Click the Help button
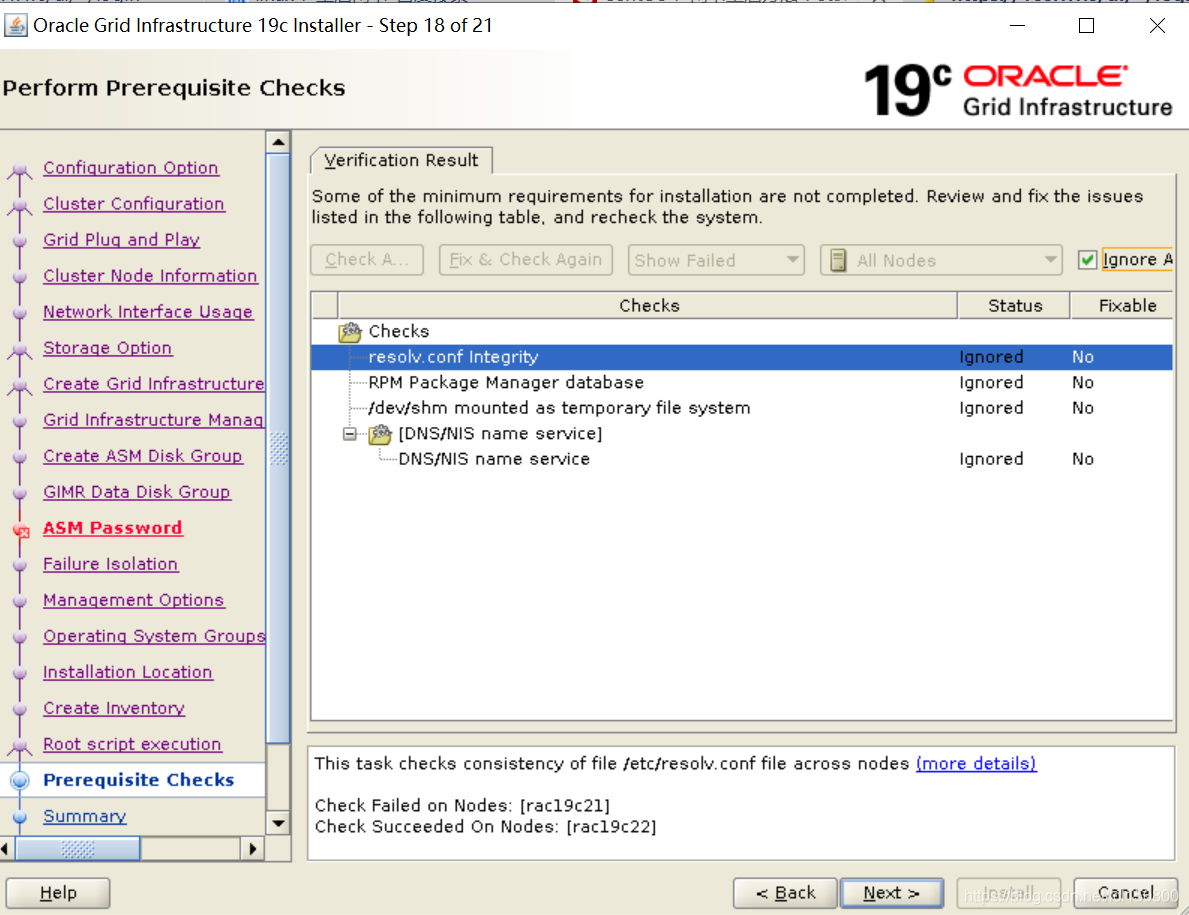The width and height of the screenshot is (1189, 915). pos(58,893)
